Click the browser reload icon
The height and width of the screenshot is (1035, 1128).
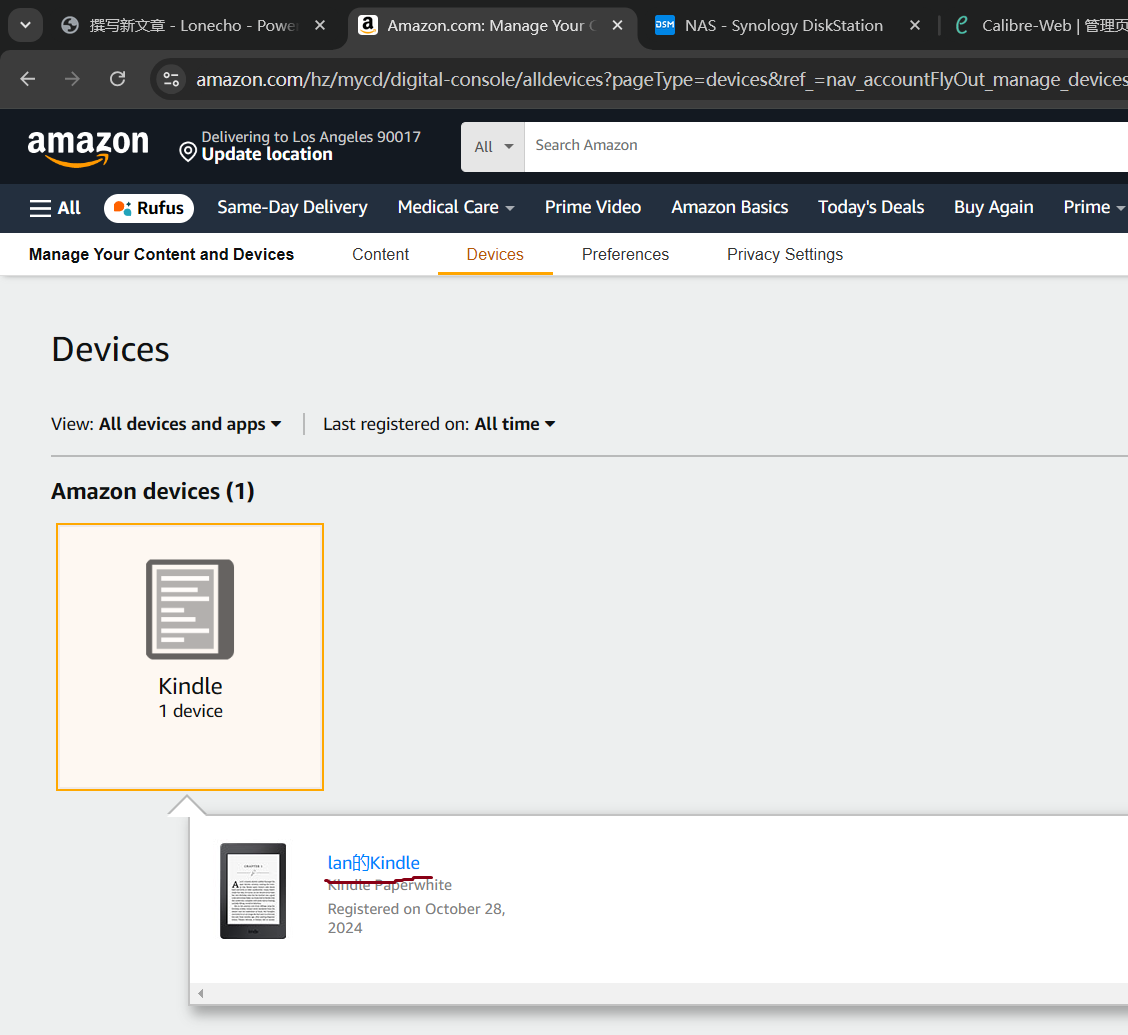pos(117,79)
